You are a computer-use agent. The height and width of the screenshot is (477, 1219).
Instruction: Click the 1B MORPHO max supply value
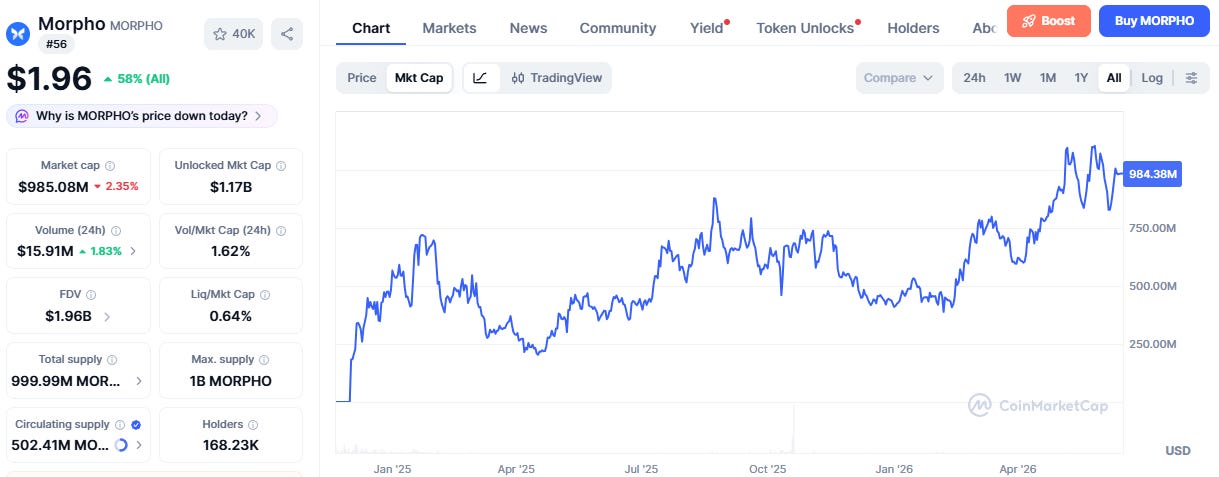point(231,381)
